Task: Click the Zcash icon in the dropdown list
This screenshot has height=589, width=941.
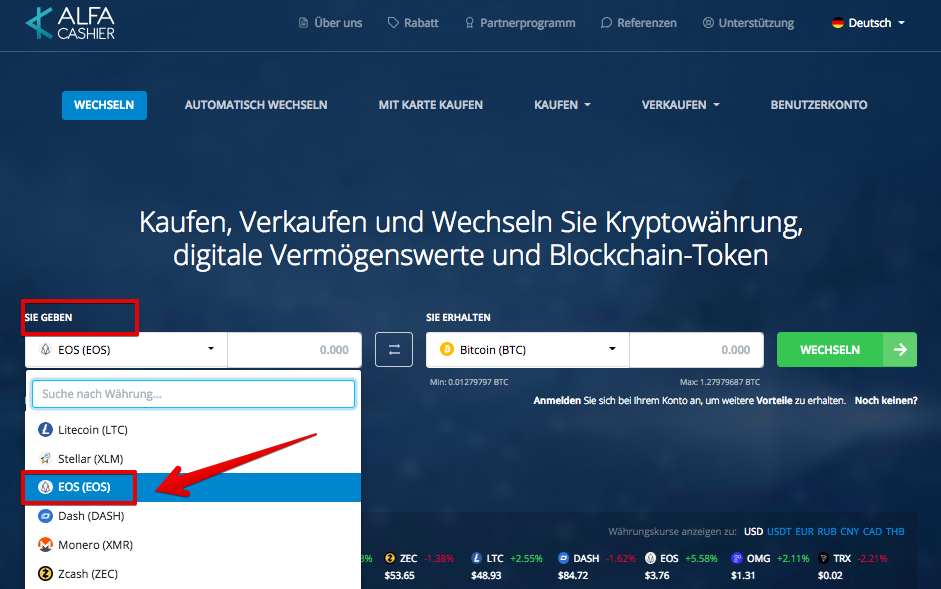Action: (x=45, y=573)
